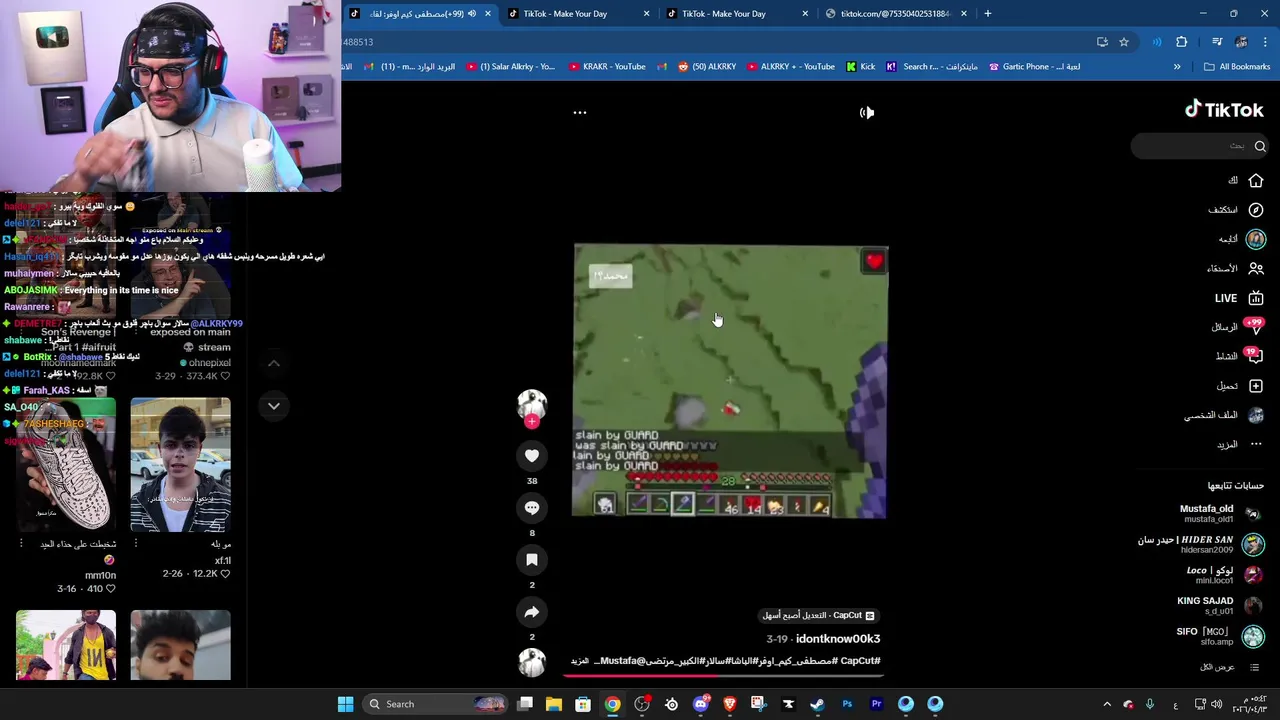This screenshot has height=720, width=1280.
Task: Open the Gartic Phone bookmark
Action: (1034, 67)
